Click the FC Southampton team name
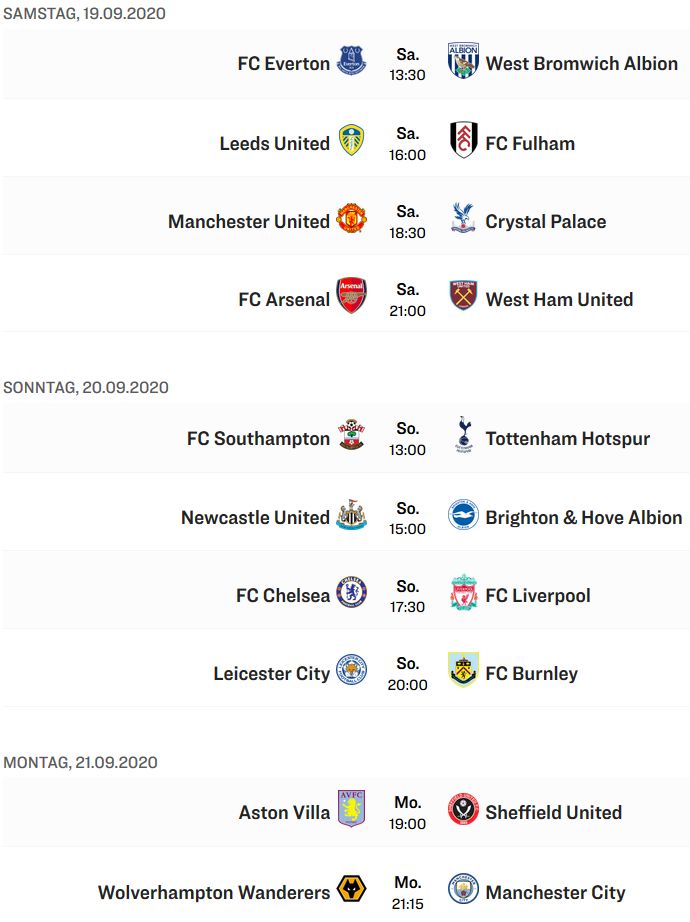 [258, 439]
